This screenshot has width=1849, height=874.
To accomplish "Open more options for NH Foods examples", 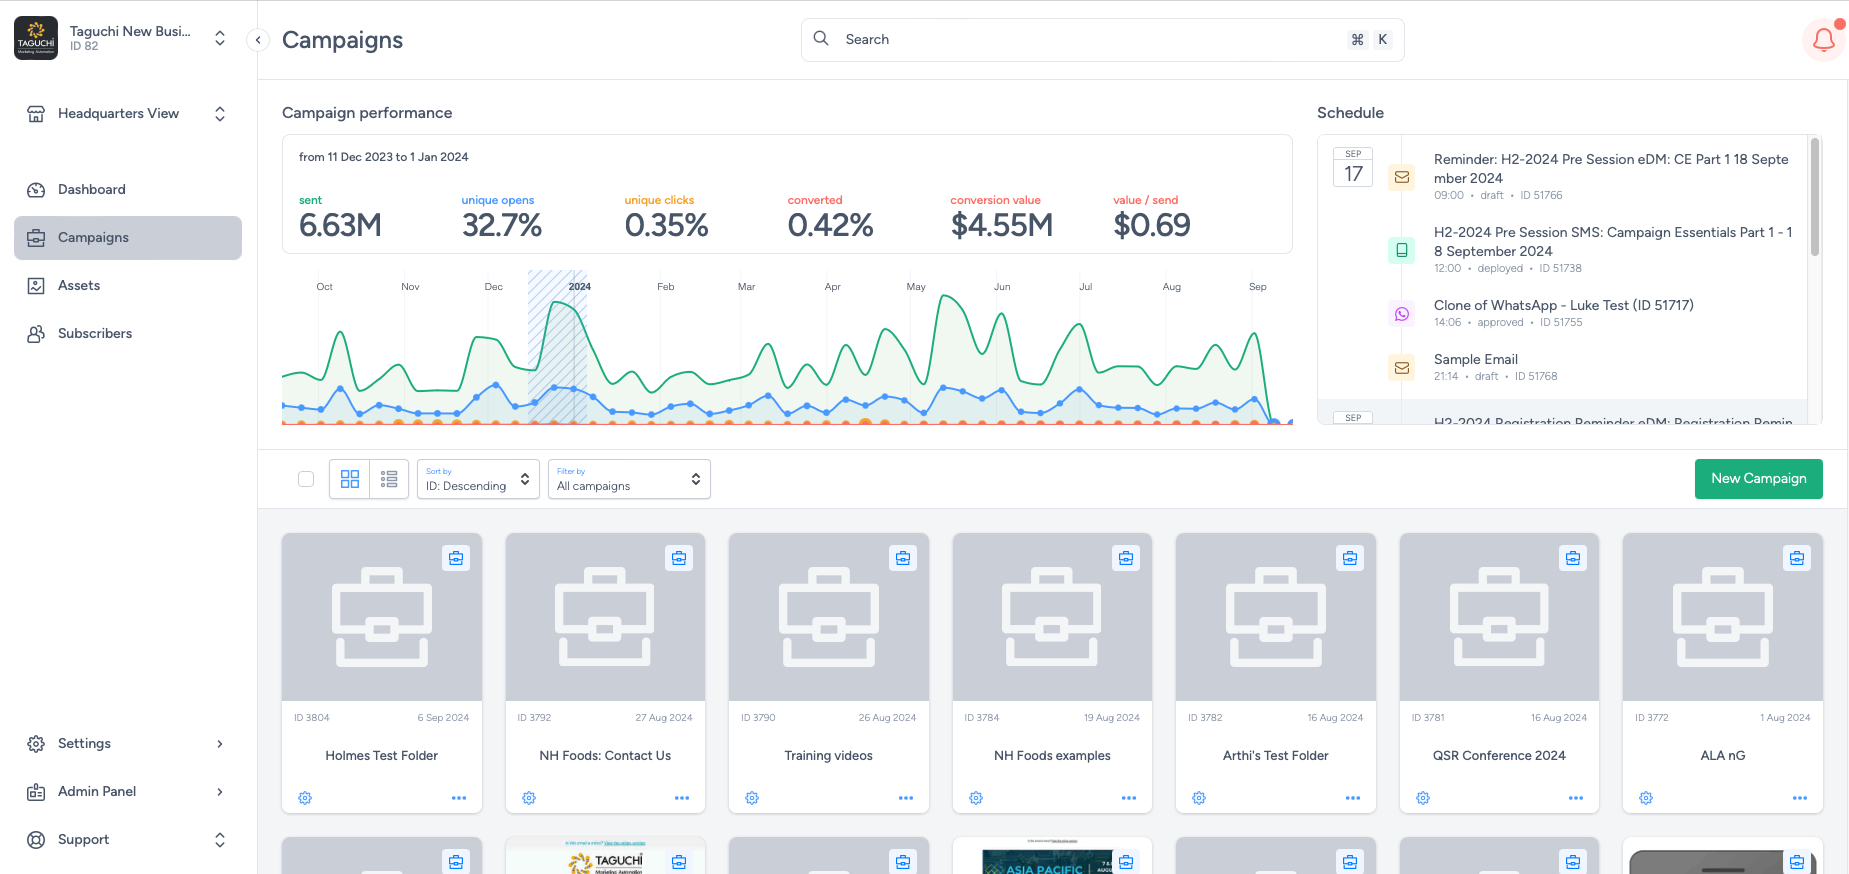I will tap(1129, 798).
